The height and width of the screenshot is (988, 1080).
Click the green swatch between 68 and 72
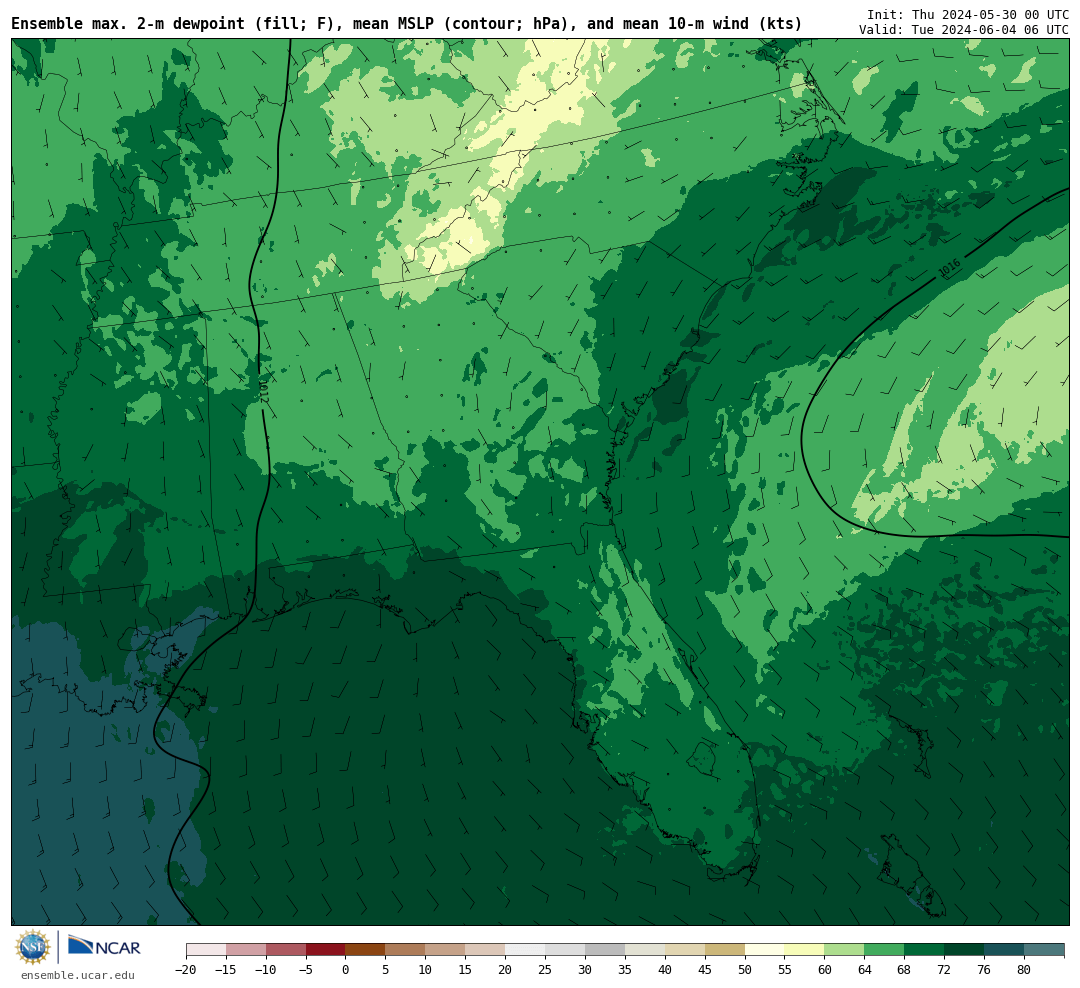pos(924,950)
